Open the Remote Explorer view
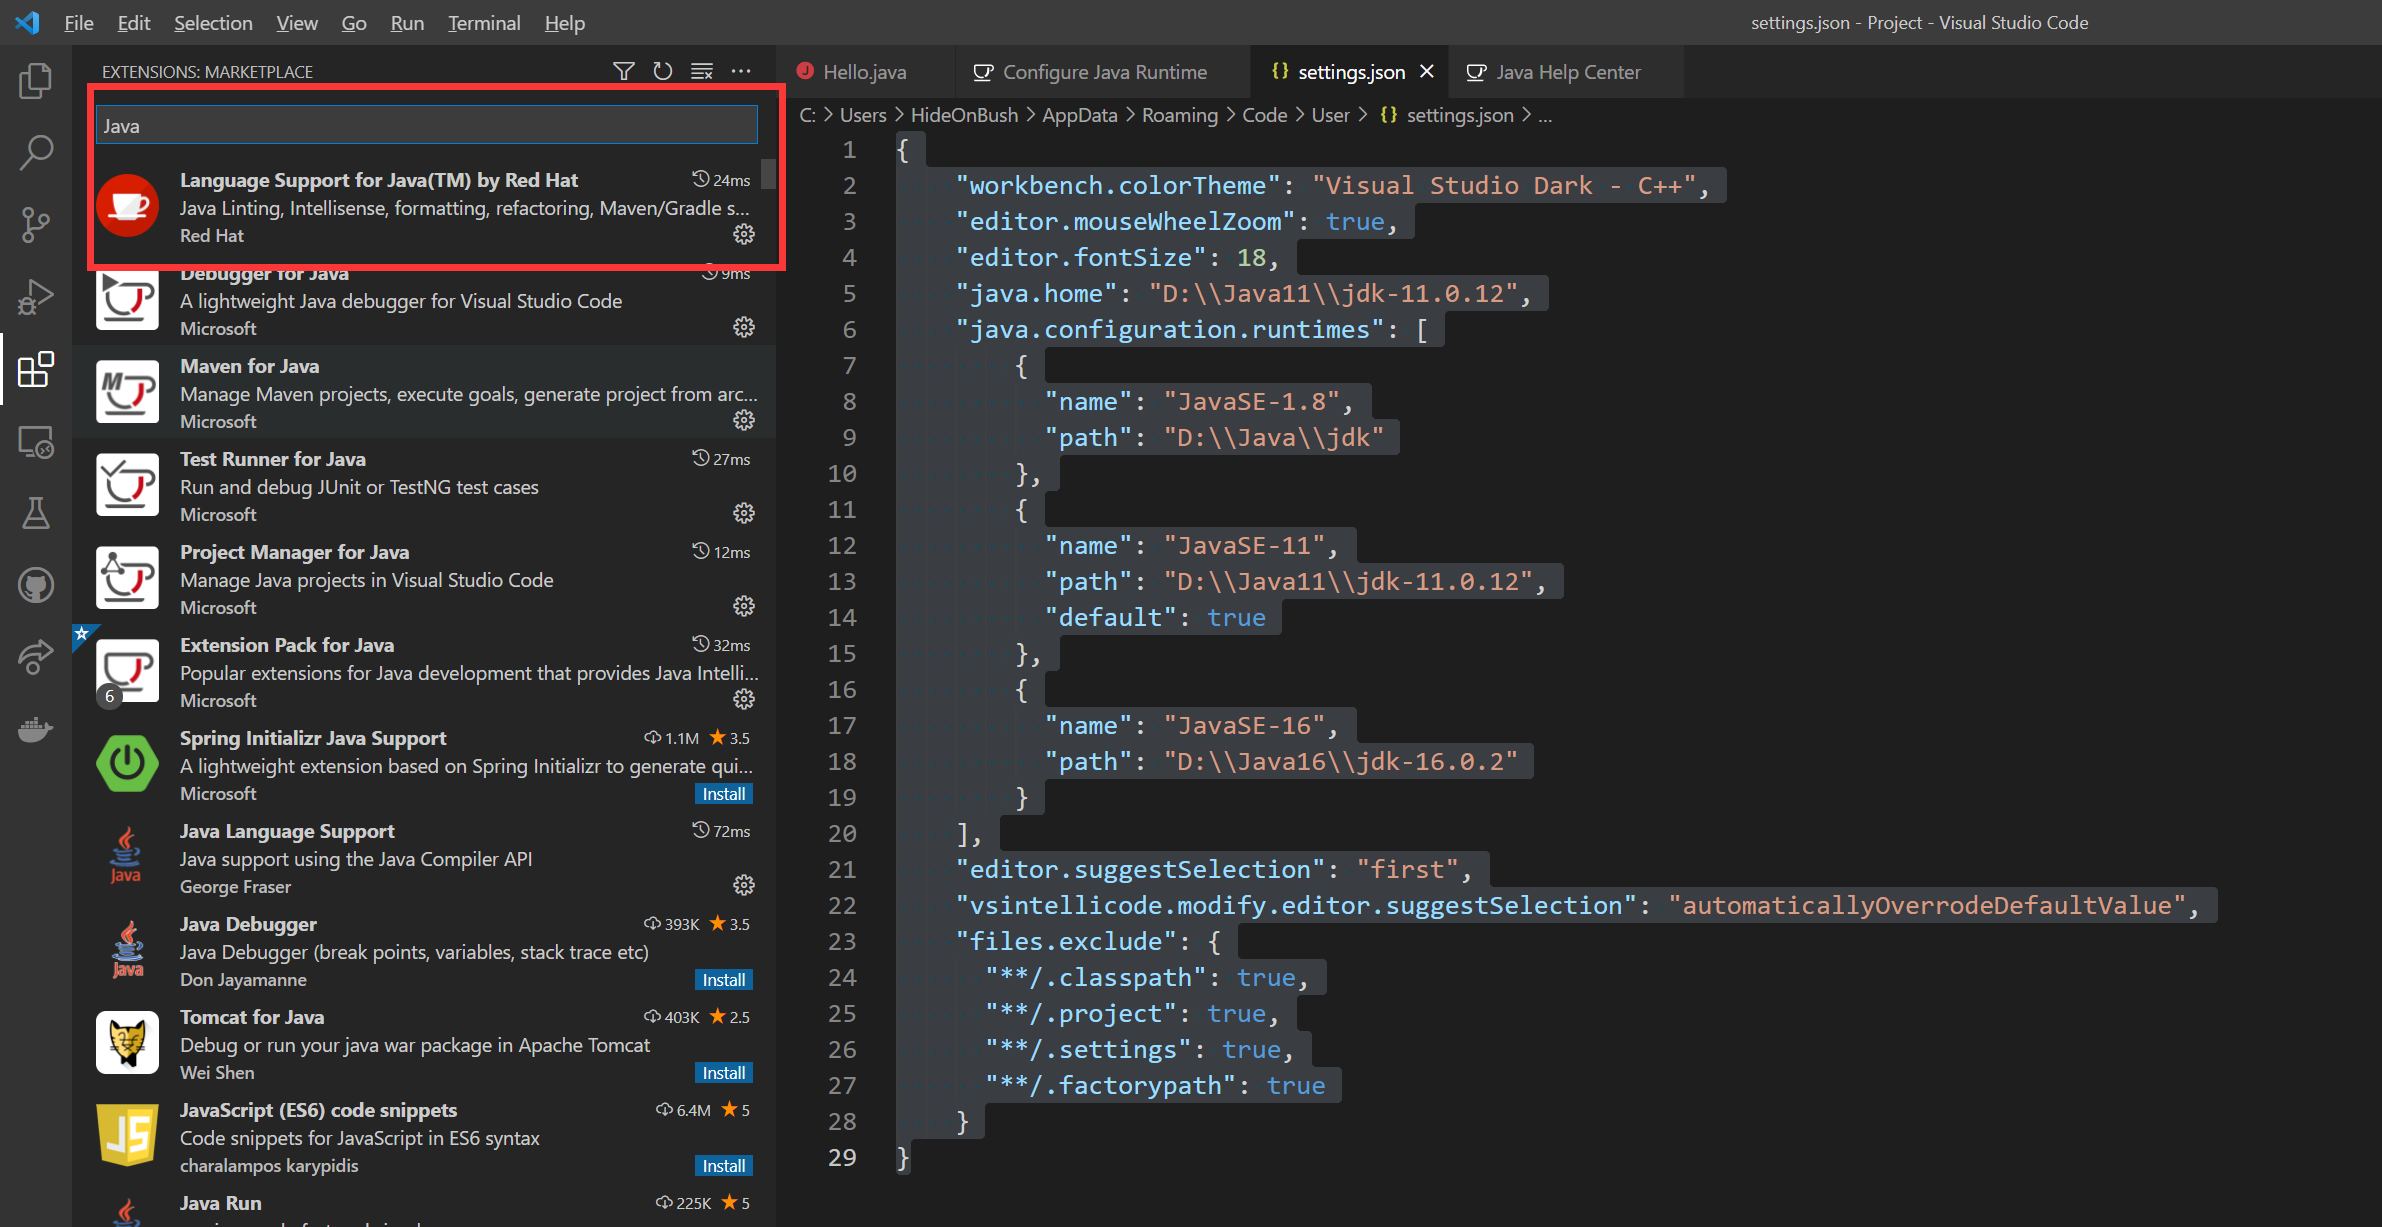This screenshot has height=1227, width=2382. (36, 442)
